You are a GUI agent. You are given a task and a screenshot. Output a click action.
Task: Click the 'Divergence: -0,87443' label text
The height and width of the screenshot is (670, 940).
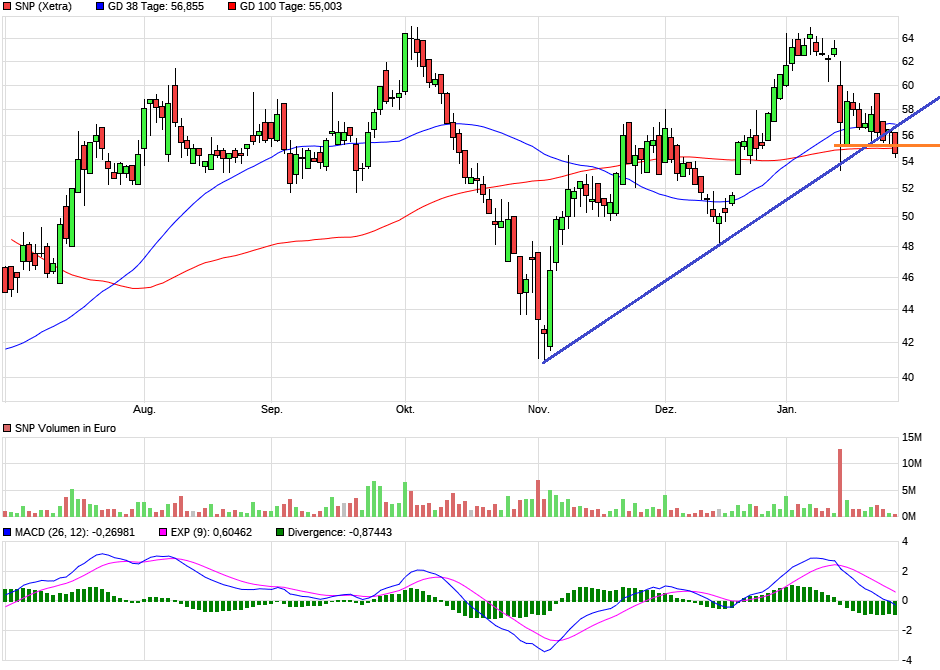(x=340, y=532)
